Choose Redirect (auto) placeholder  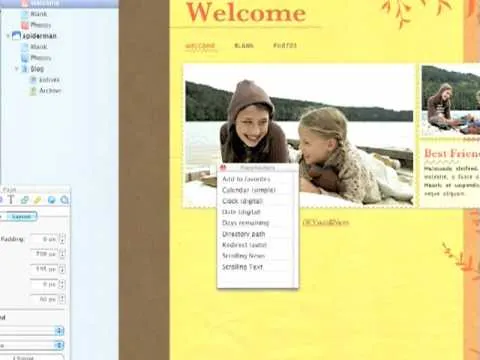click(244, 245)
